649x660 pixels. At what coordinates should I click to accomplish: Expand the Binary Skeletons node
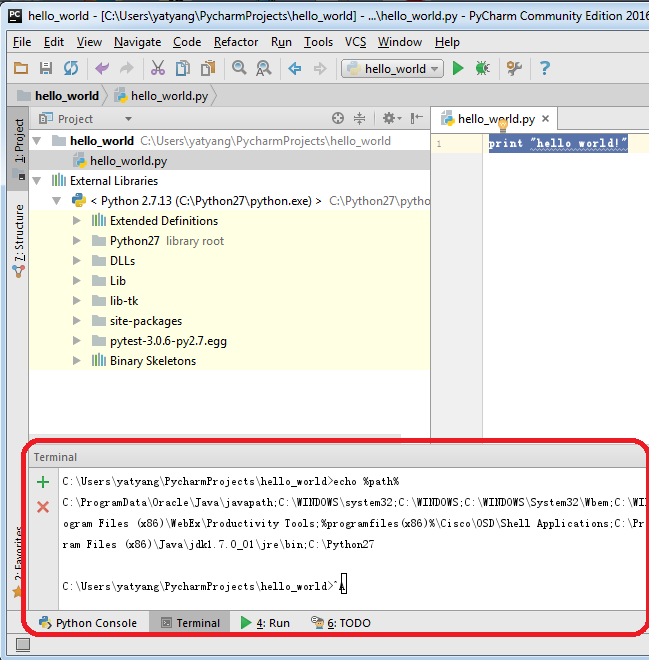pyautogui.click(x=77, y=361)
